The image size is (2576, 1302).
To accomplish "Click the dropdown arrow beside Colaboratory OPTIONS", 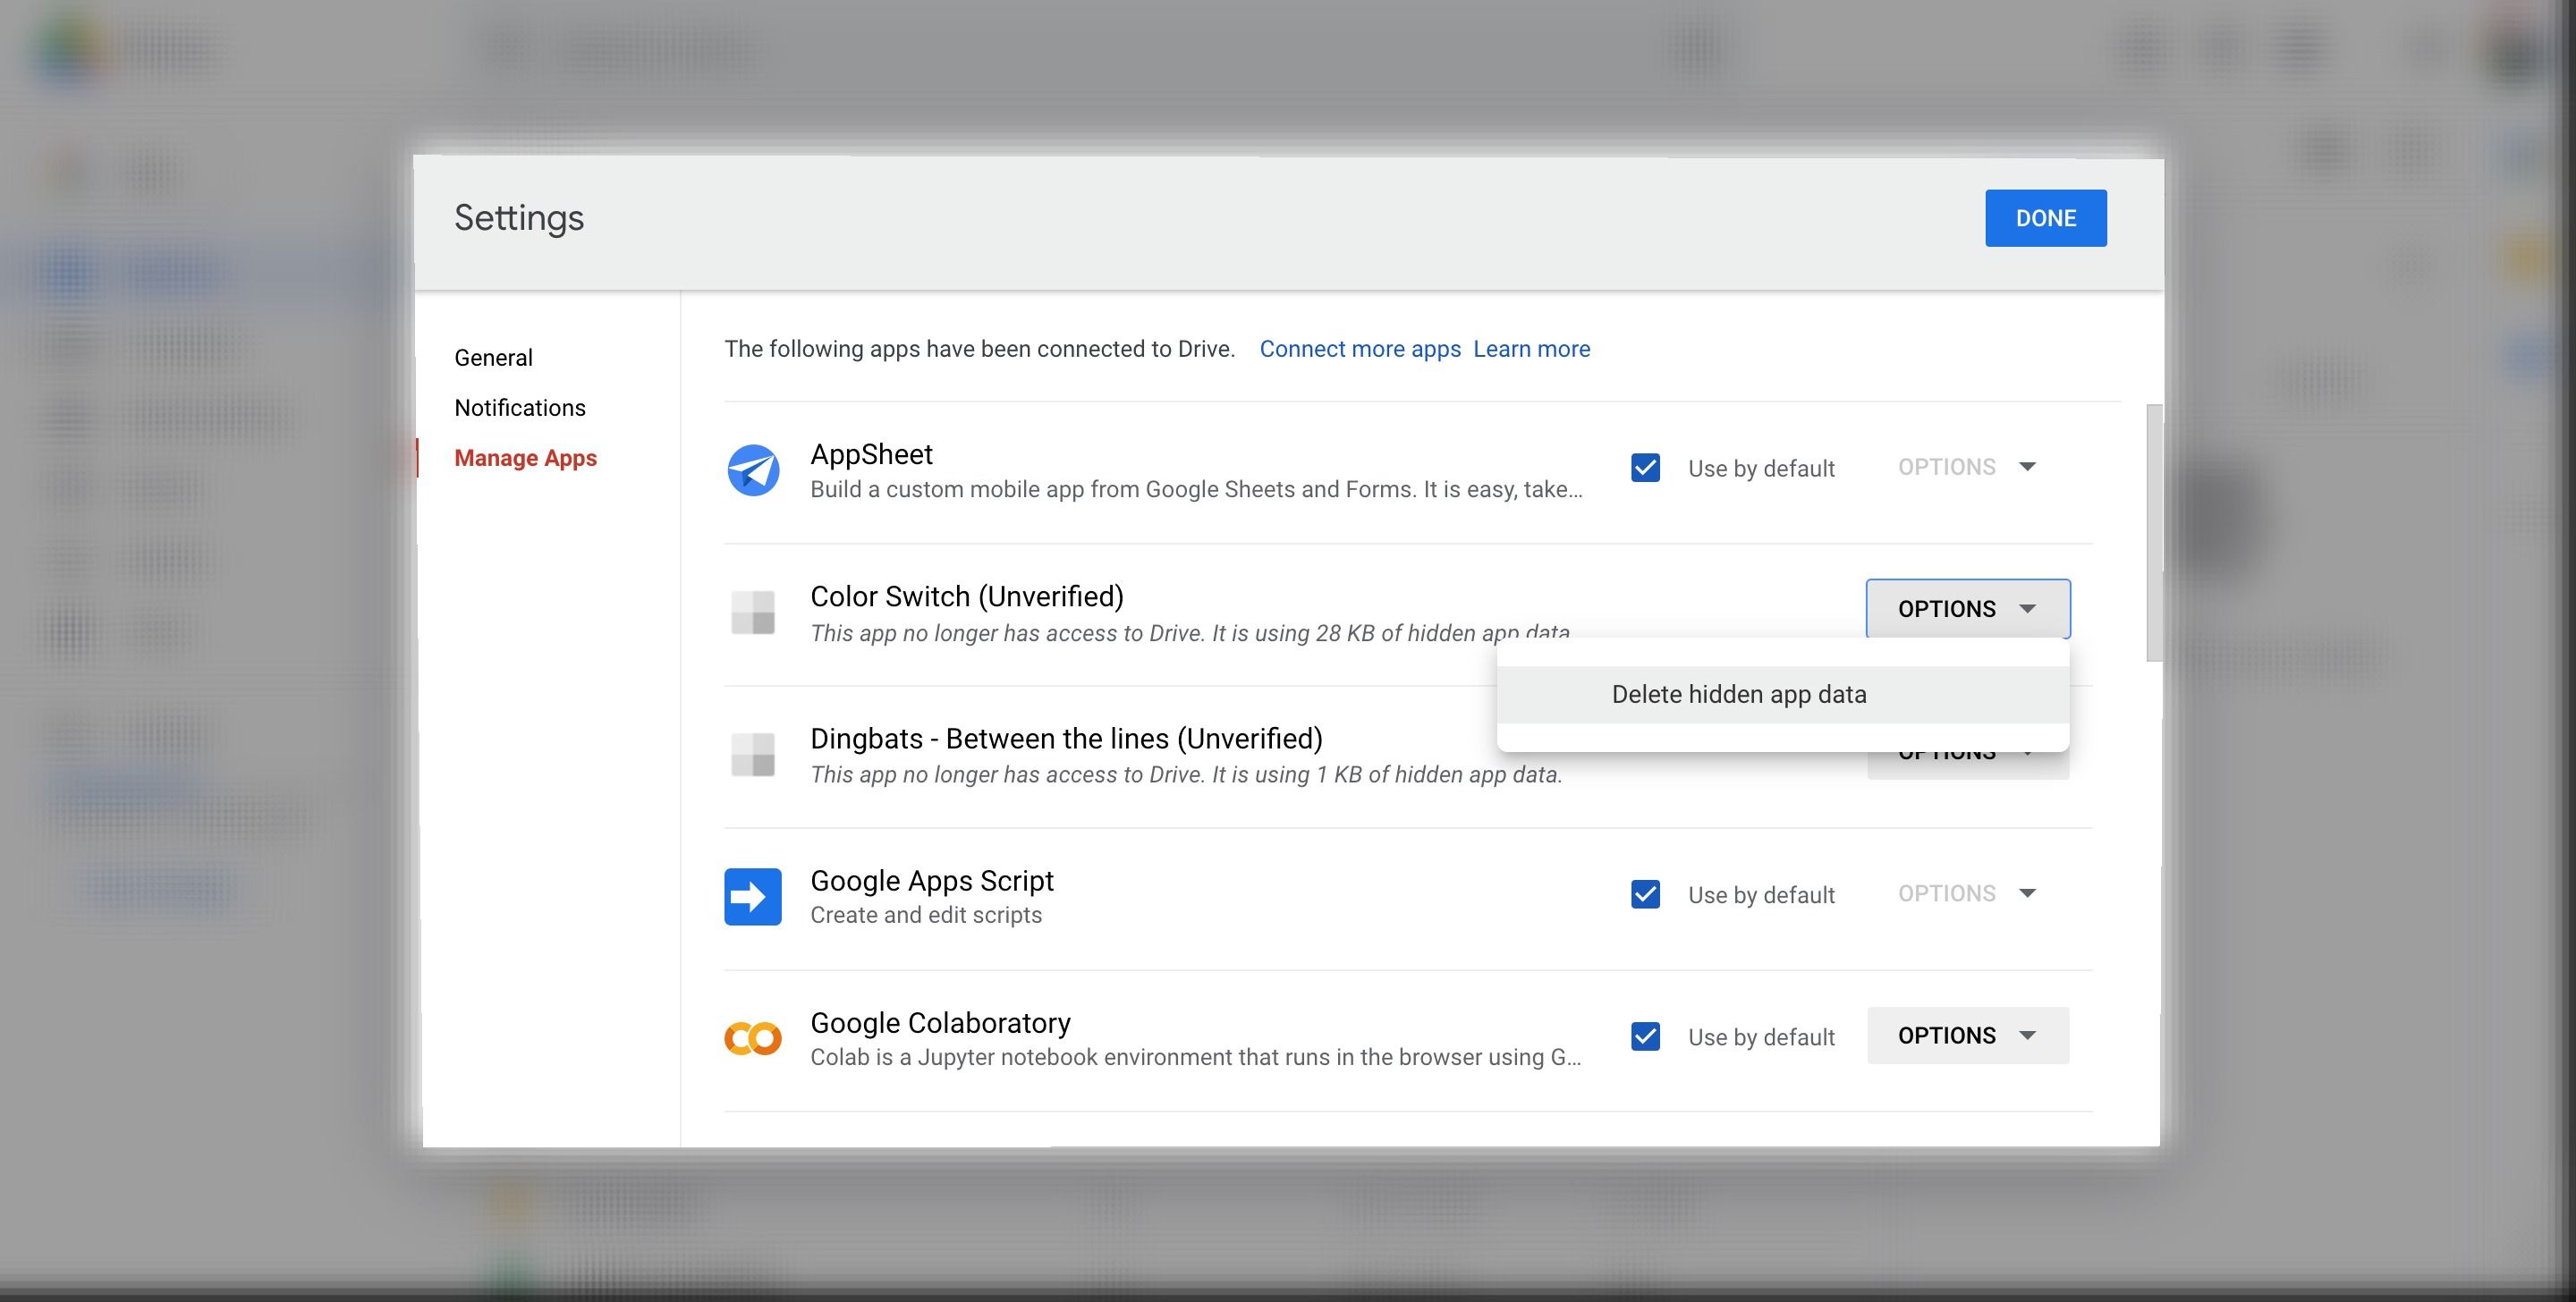I will point(2028,1036).
